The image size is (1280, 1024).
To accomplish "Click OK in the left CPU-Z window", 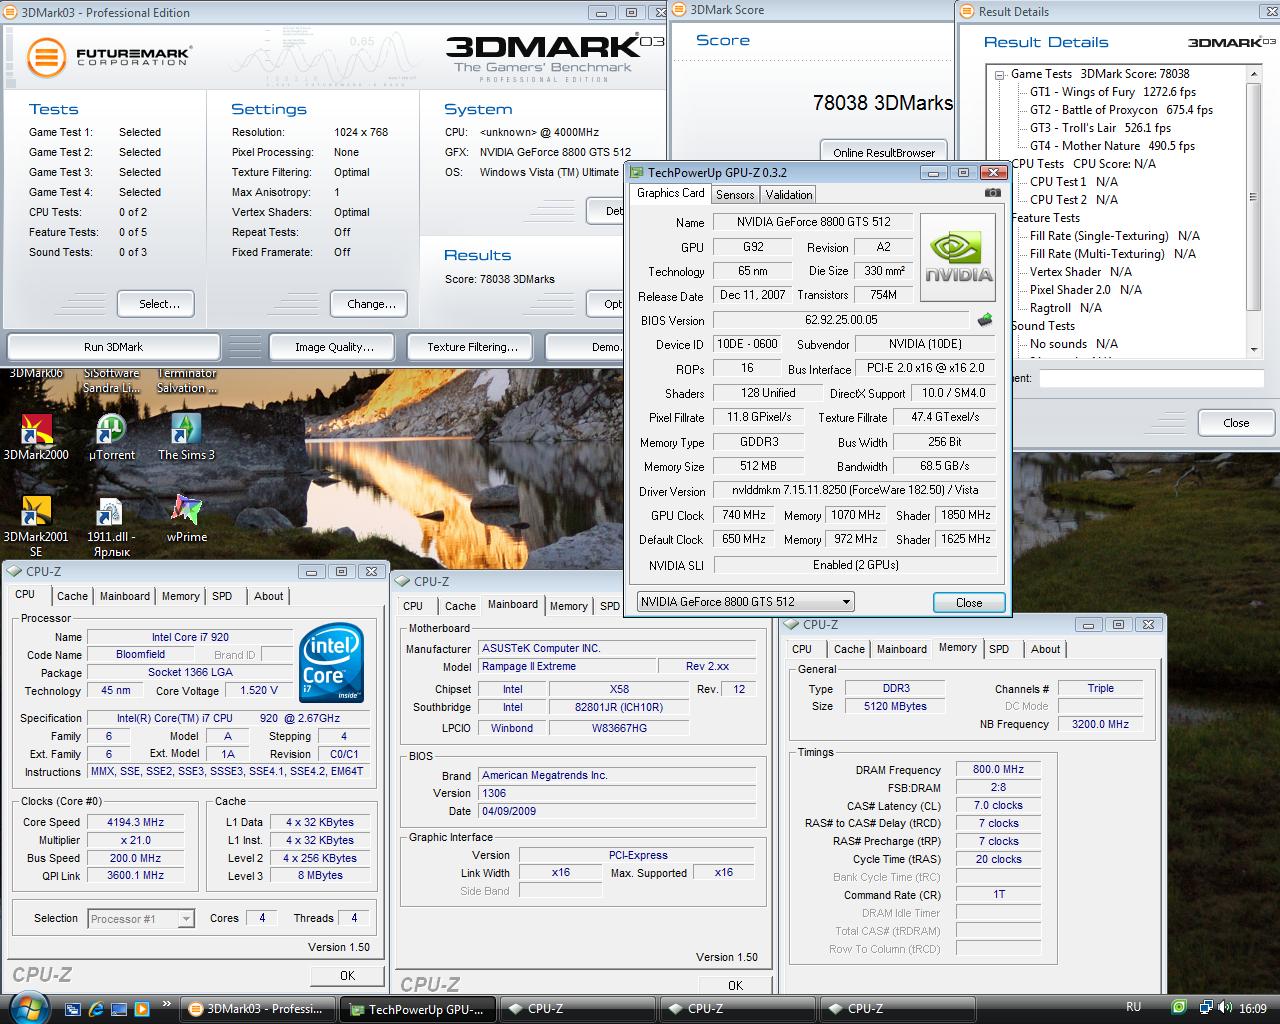I will pyautogui.click(x=347, y=975).
